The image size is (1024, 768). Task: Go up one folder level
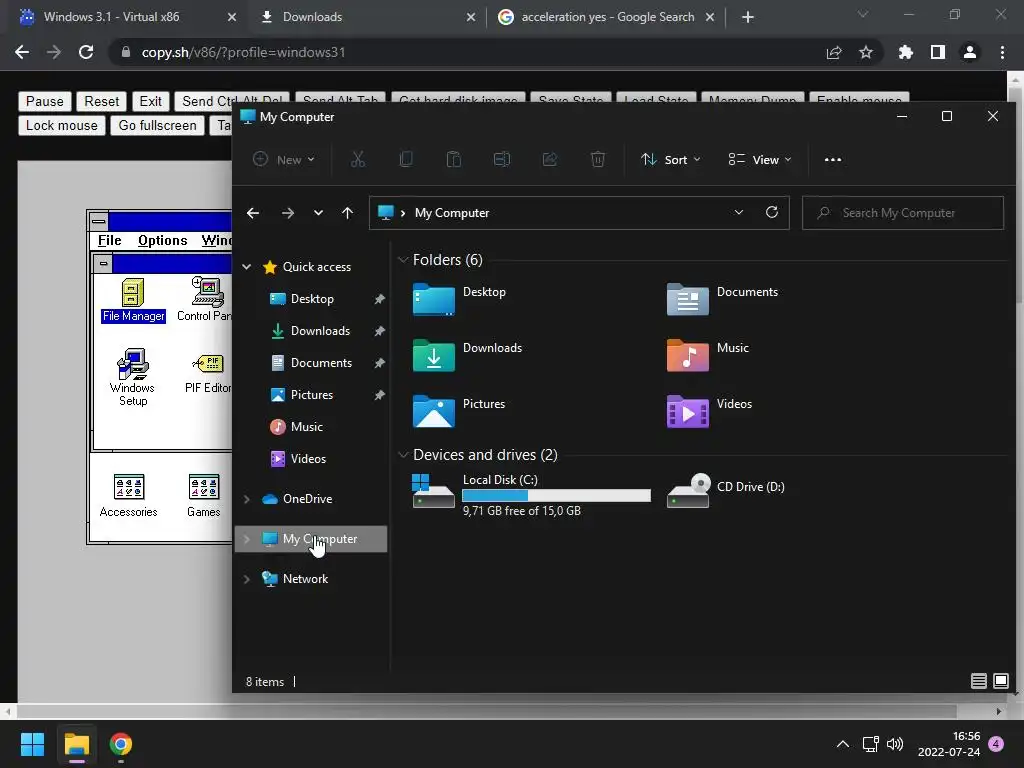tap(347, 213)
